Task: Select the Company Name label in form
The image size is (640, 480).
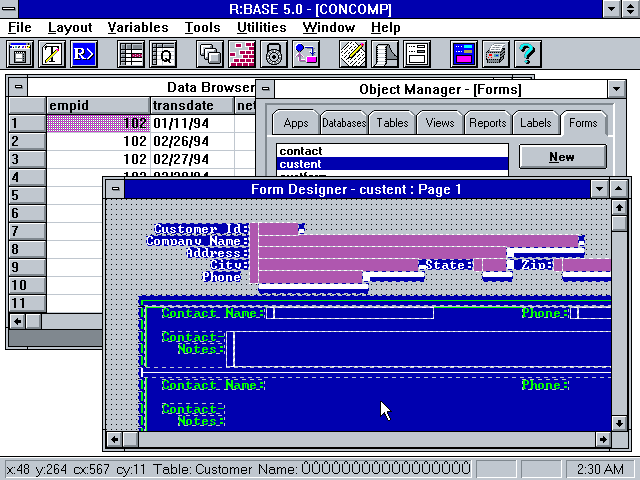Action: click(x=197, y=241)
